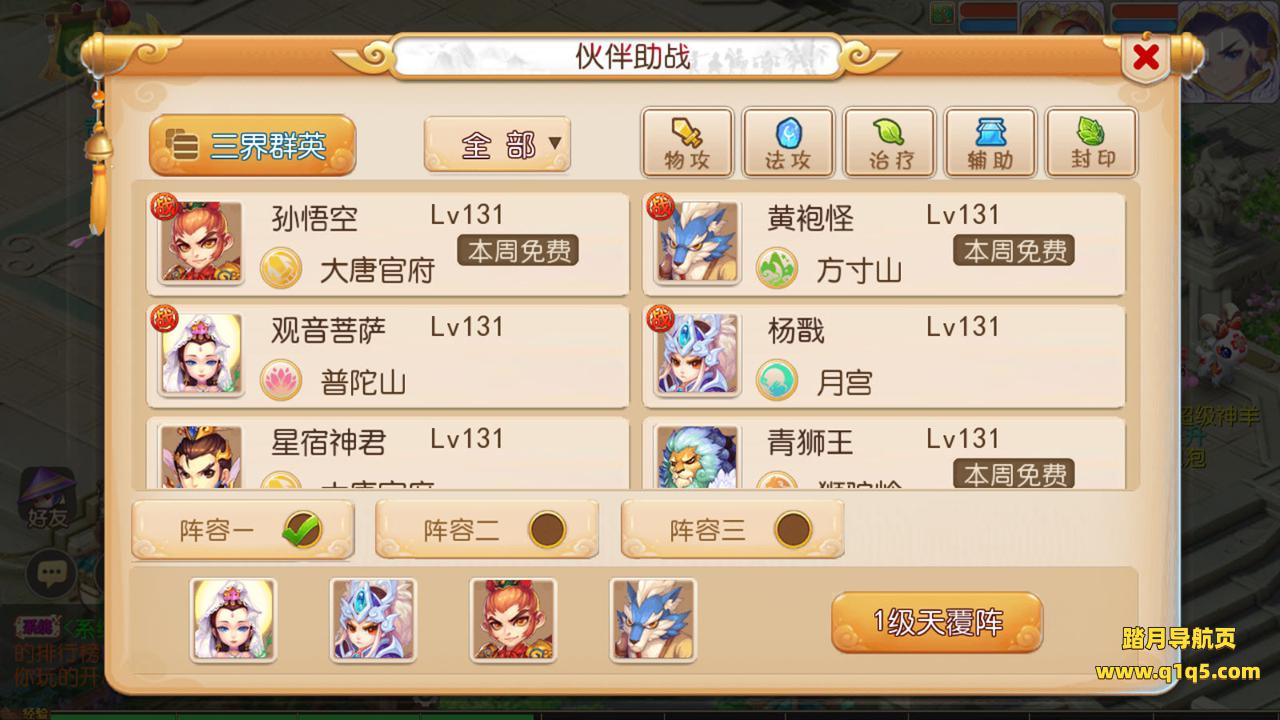1280x720 pixels.
Task: Enable lineup 阵容二 radio circle
Action: coord(547,529)
